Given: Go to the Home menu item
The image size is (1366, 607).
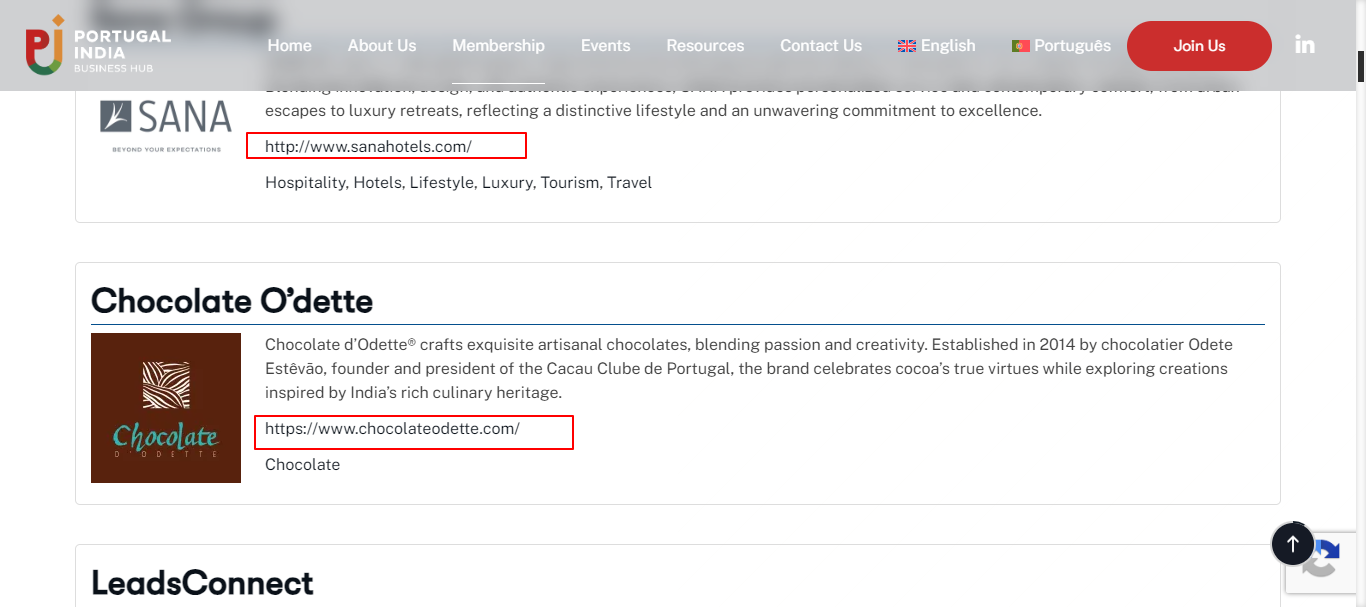Looking at the screenshot, I should point(289,46).
